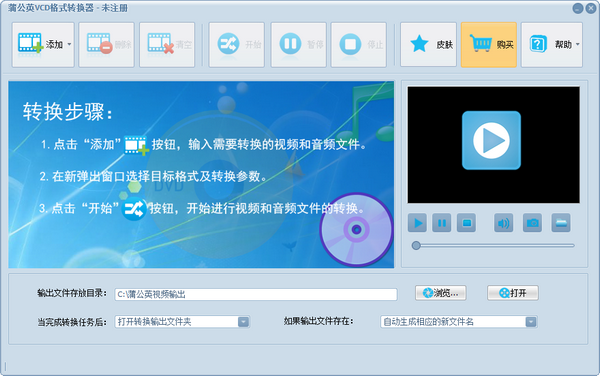Start conversion with the 开始 button
600x376 pixels.
pos(236,45)
